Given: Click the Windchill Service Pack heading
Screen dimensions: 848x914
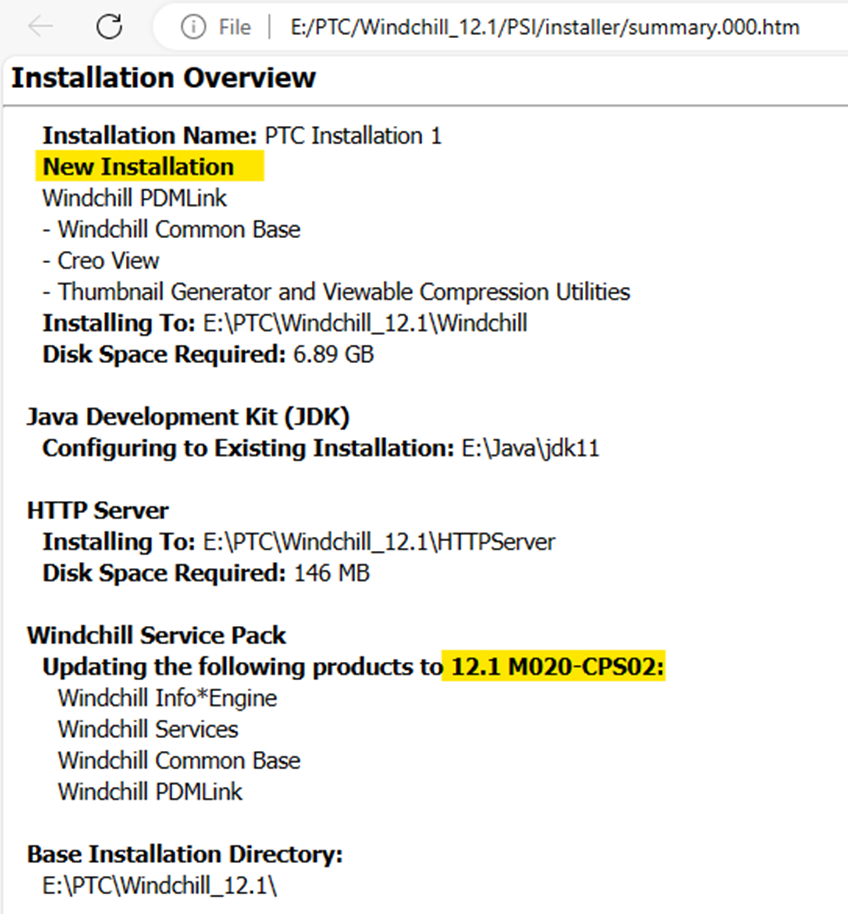Looking at the screenshot, I should 156,635.
